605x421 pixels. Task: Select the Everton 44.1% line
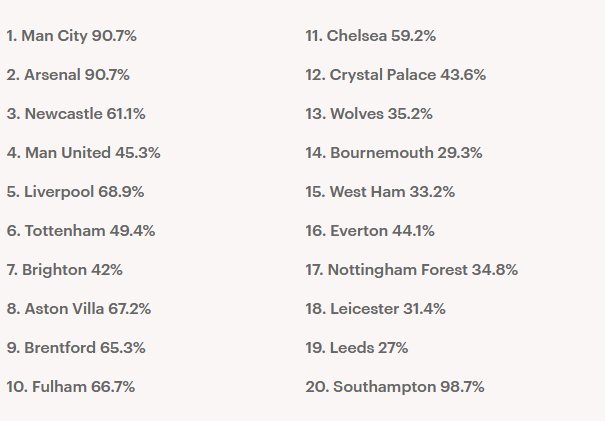coord(370,231)
